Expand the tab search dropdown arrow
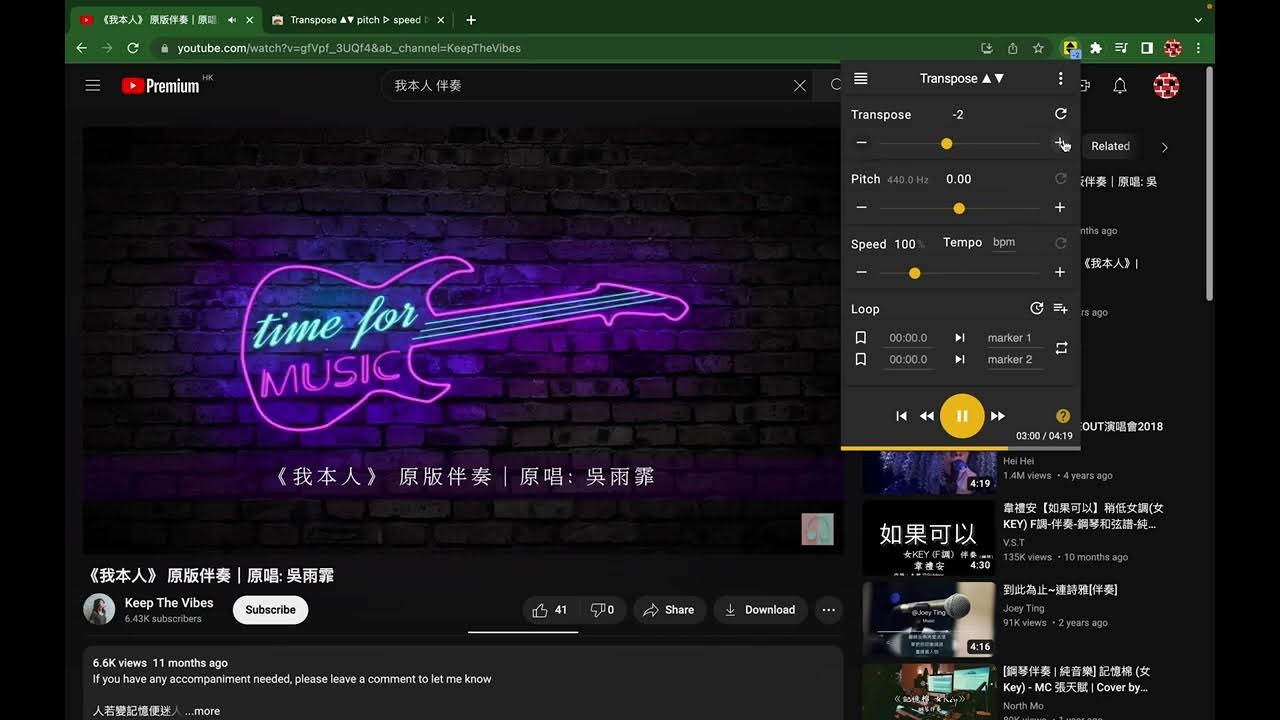 [1198, 20]
